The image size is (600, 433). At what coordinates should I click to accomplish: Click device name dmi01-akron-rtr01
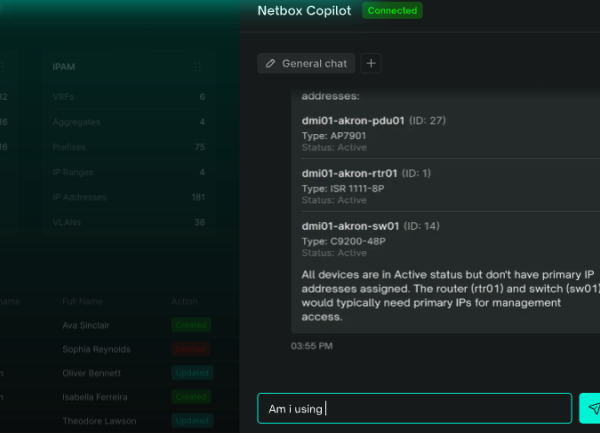pyautogui.click(x=349, y=174)
